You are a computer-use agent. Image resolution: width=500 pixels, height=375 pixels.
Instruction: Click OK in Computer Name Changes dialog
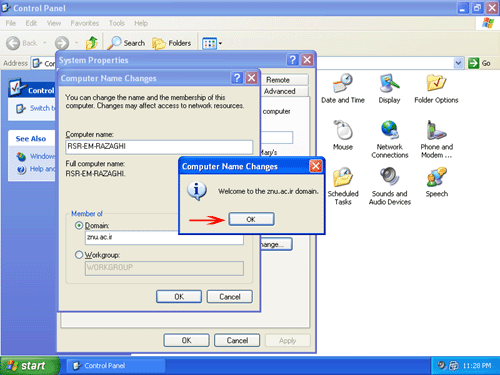point(179,296)
